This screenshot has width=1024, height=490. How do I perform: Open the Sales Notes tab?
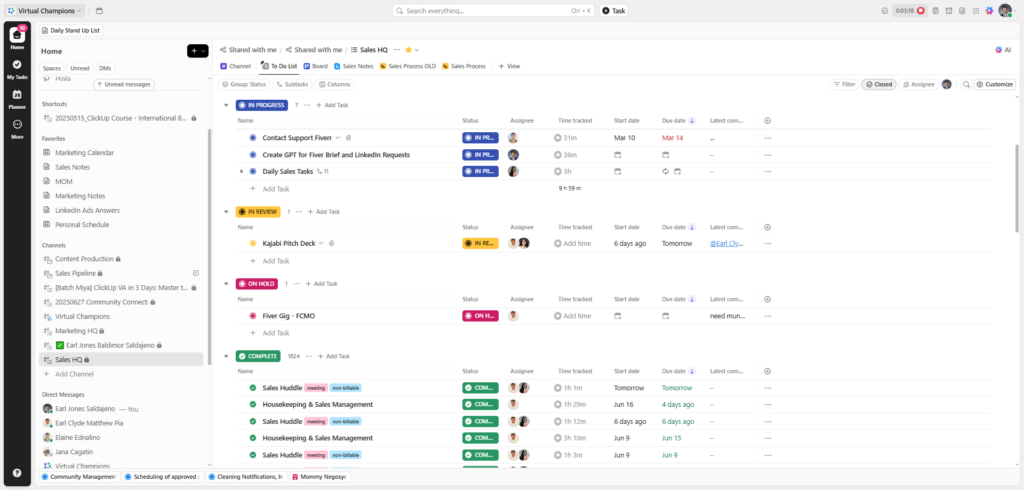click(x=353, y=66)
